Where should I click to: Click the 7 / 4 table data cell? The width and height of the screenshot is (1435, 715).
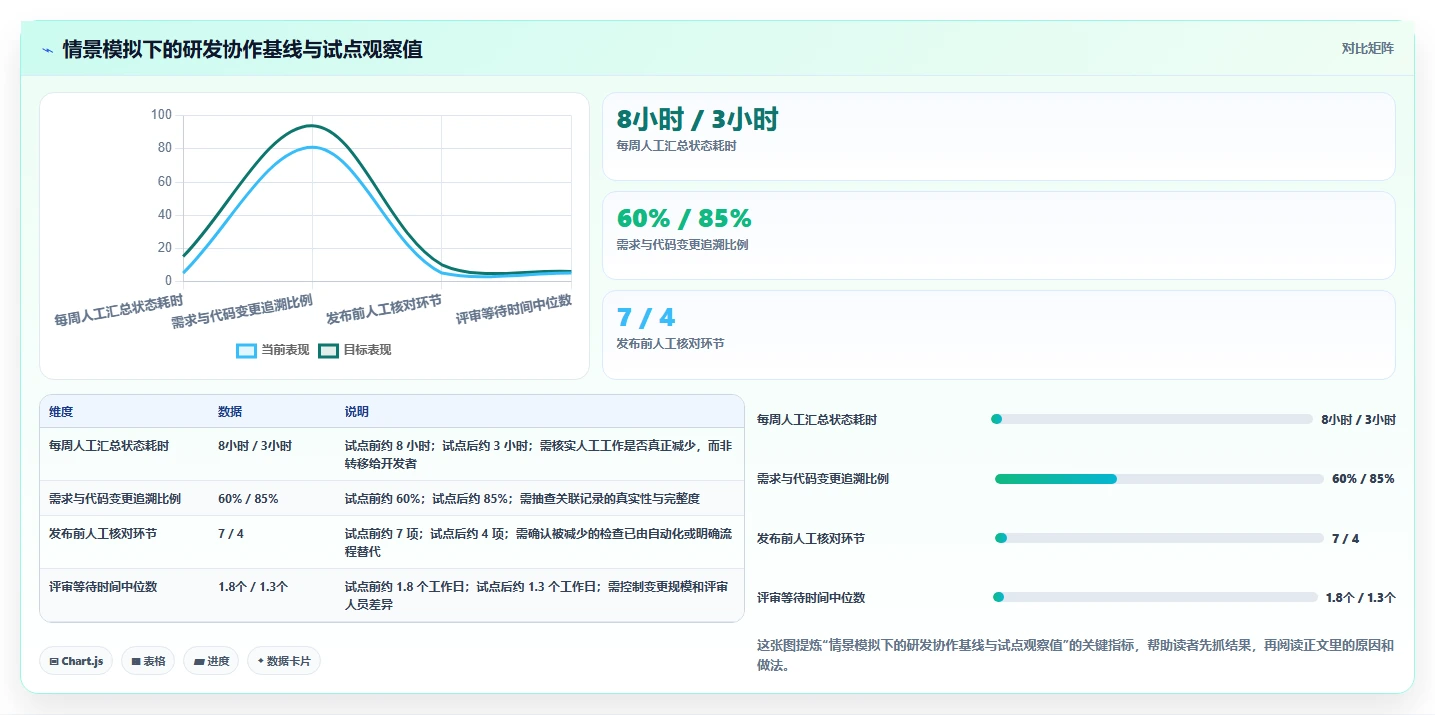pyautogui.click(x=231, y=534)
